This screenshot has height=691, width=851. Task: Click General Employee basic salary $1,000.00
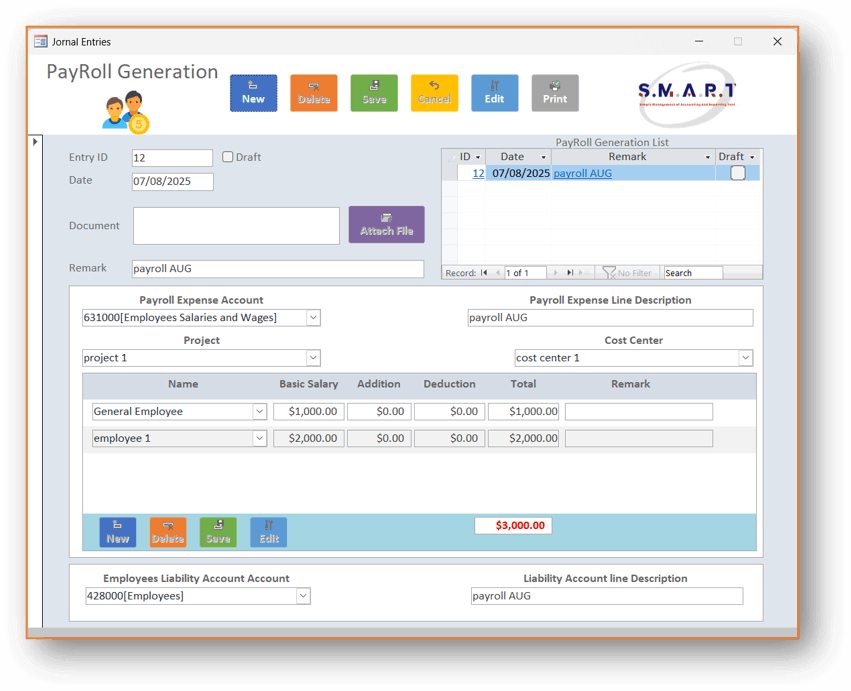pyautogui.click(x=308, y=411)
